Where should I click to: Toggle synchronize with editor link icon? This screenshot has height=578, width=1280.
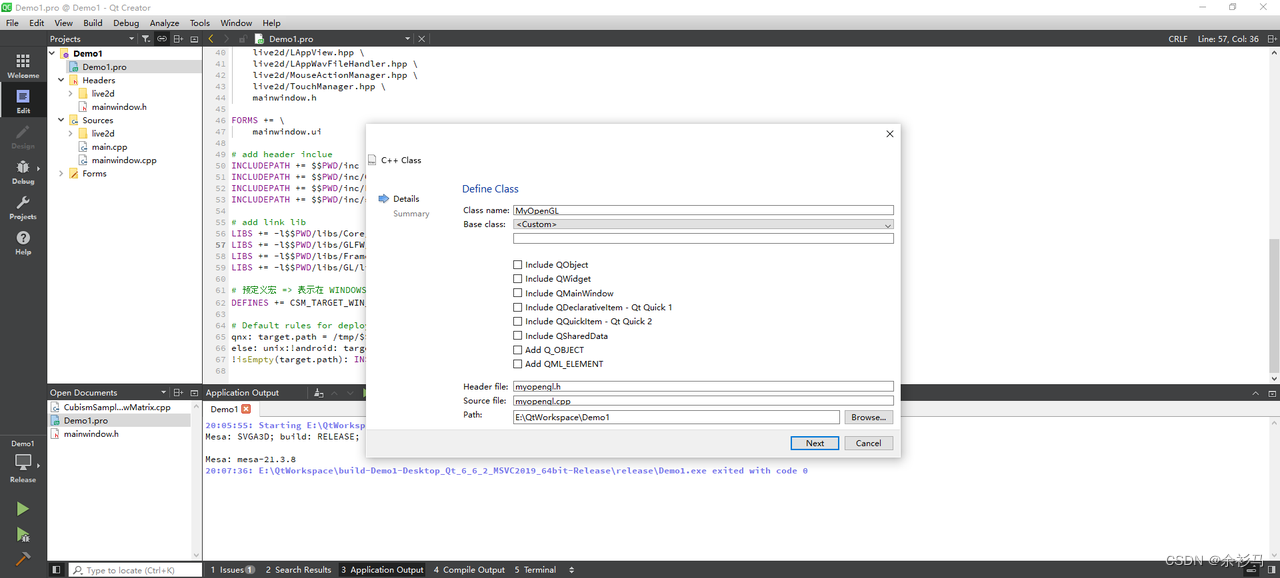coord(162,39)
